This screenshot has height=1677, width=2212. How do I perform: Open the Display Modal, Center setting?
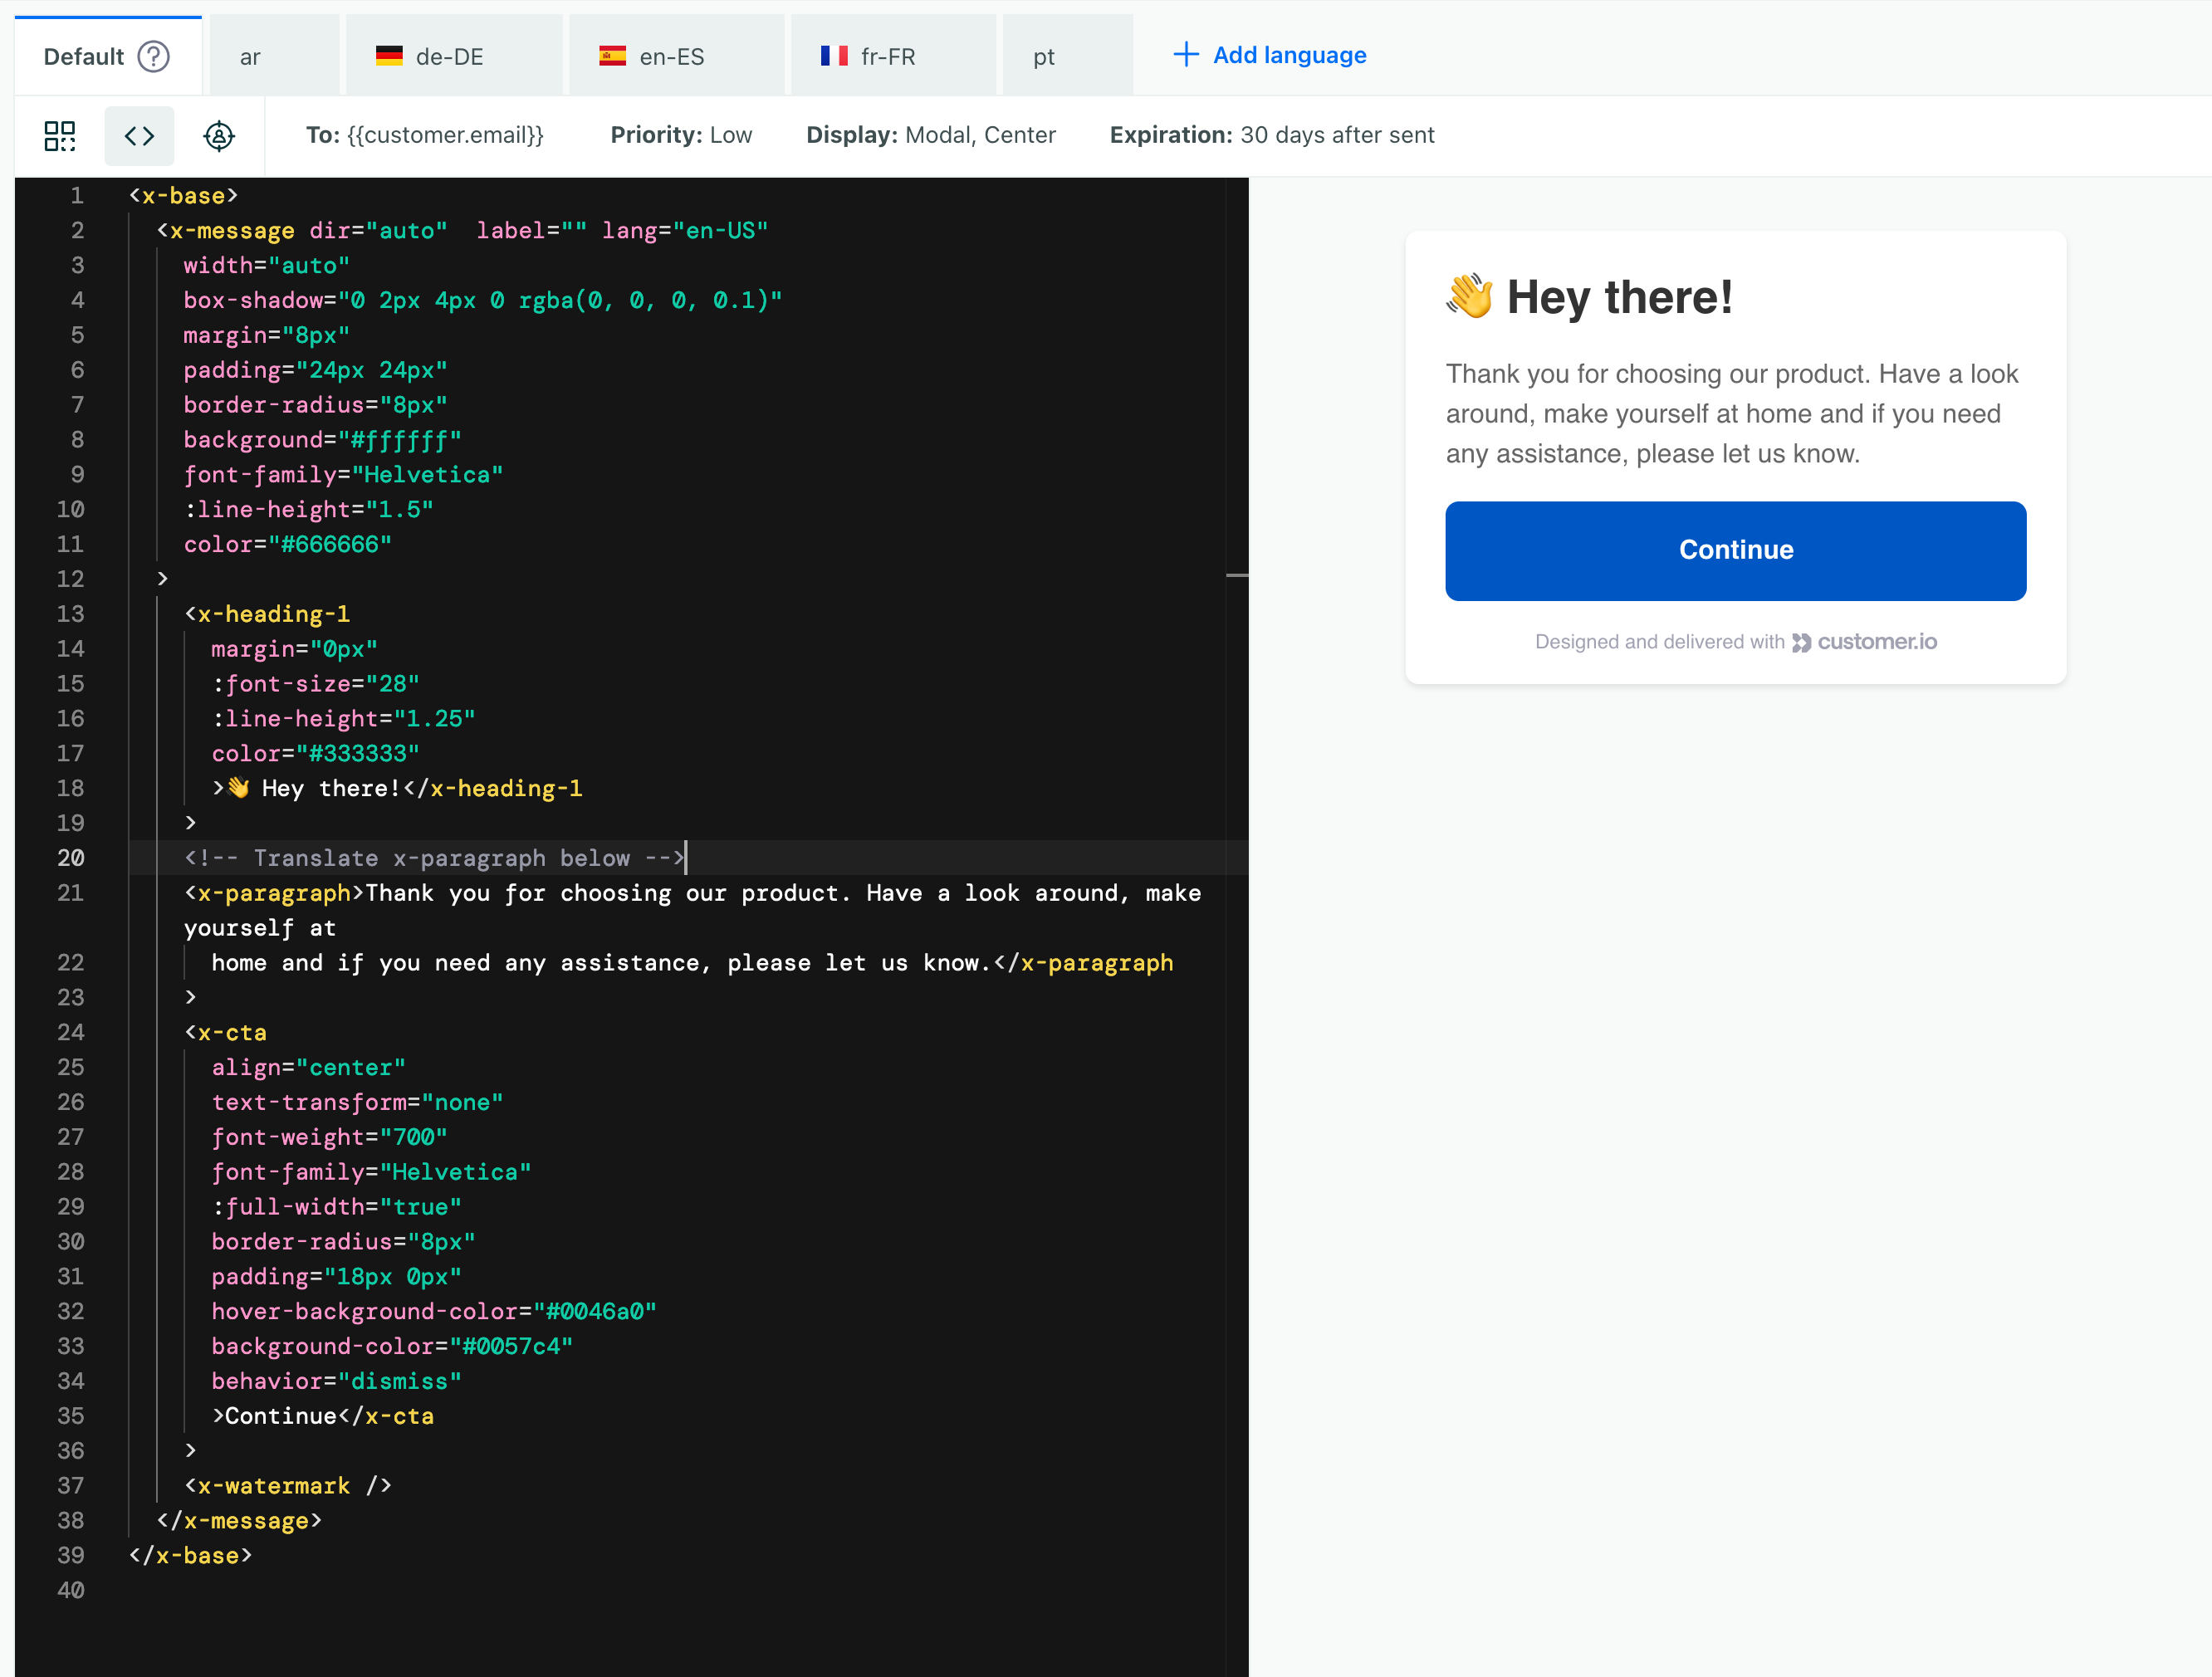[x=930, y=135]
